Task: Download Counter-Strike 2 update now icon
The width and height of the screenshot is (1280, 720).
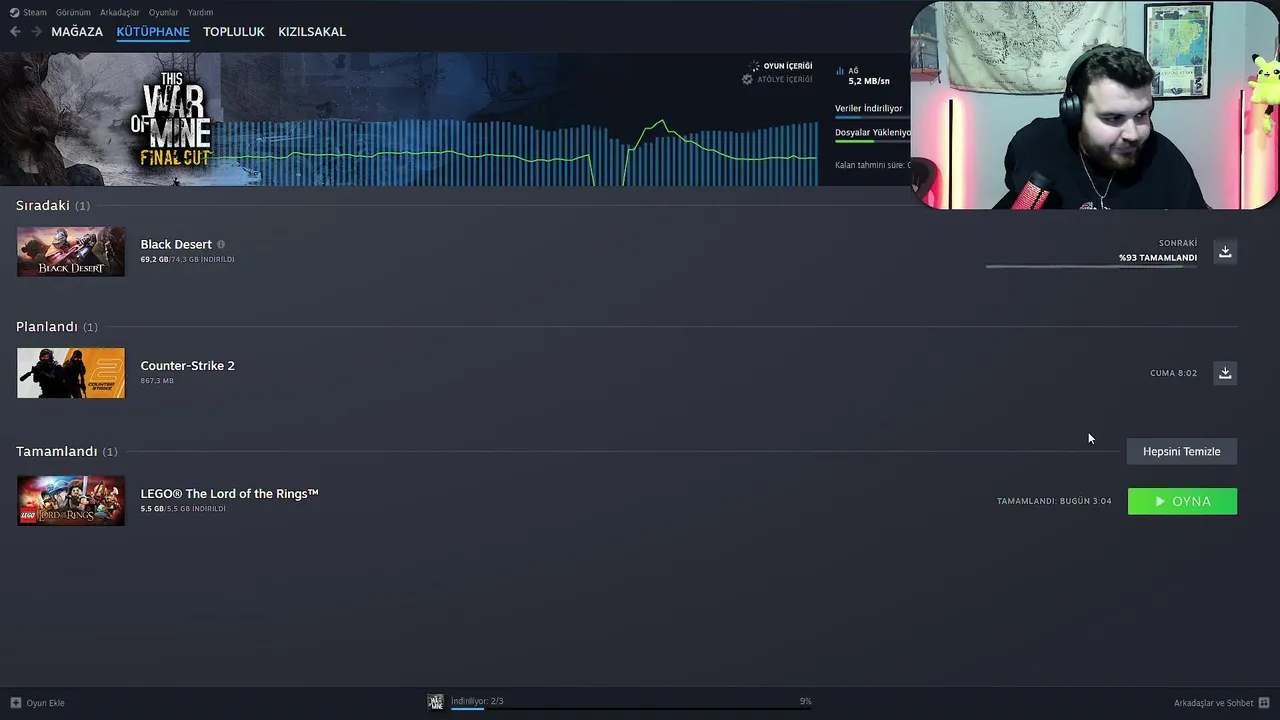Action: point(1225,373)
